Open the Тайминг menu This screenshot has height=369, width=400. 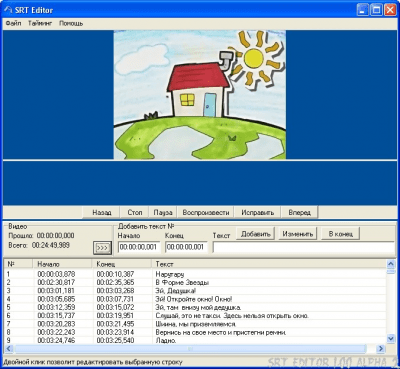click(x=40, y=23)
